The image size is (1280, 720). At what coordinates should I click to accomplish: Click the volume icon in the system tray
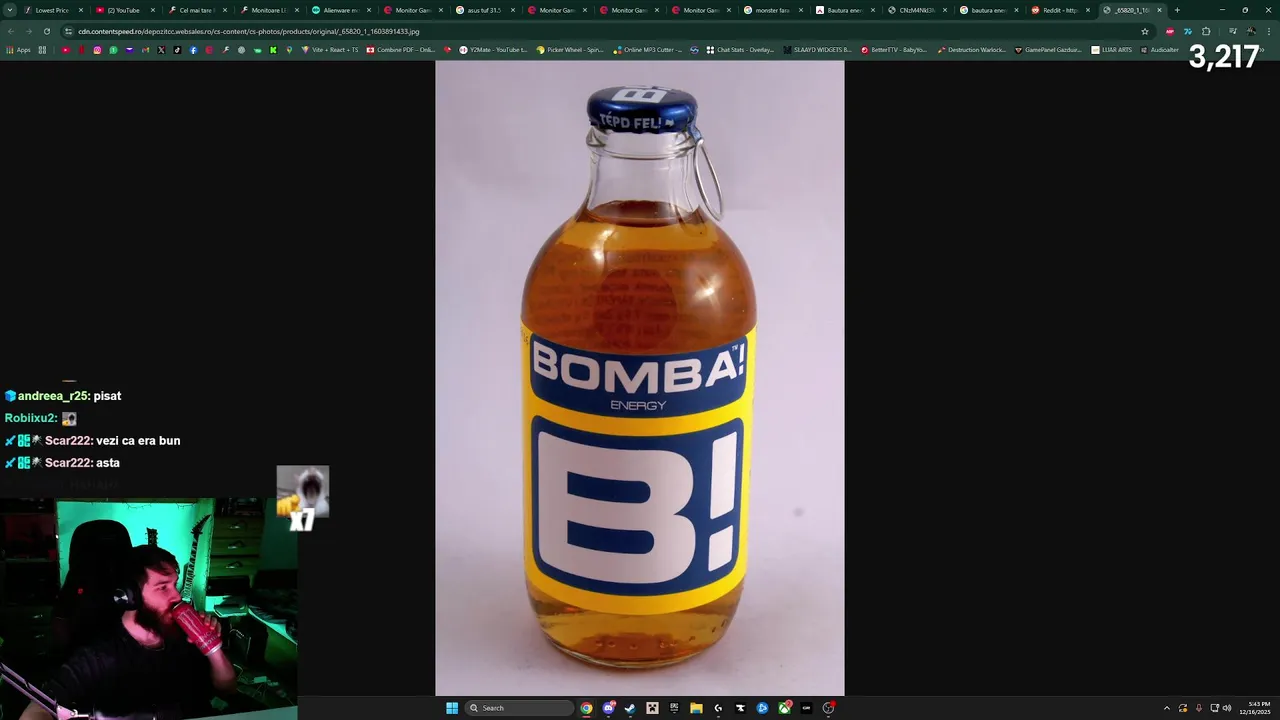tap(1227, 708)
